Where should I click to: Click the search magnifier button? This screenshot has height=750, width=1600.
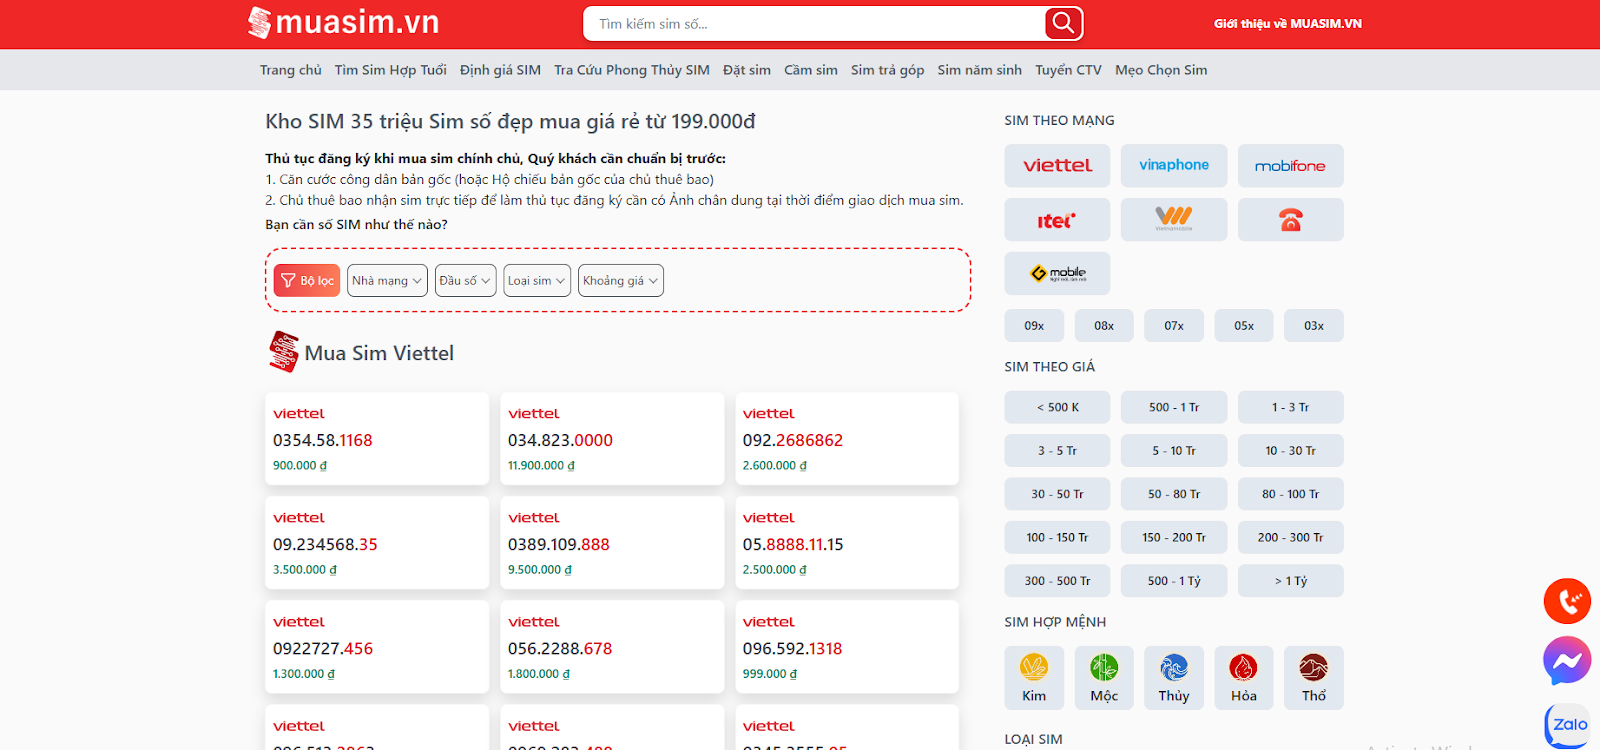[1063, 23]
